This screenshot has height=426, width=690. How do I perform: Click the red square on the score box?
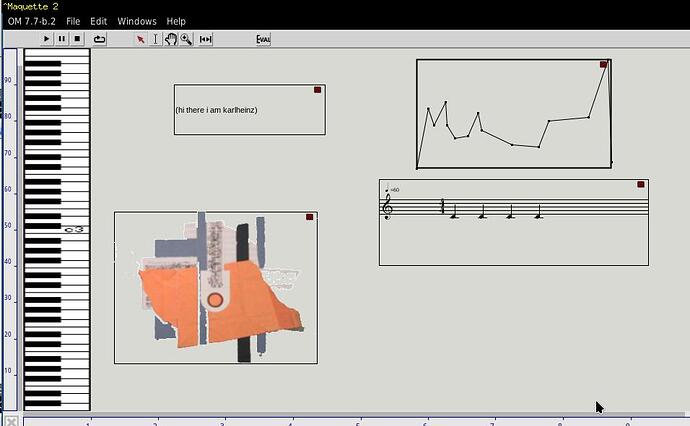(641, 184)
